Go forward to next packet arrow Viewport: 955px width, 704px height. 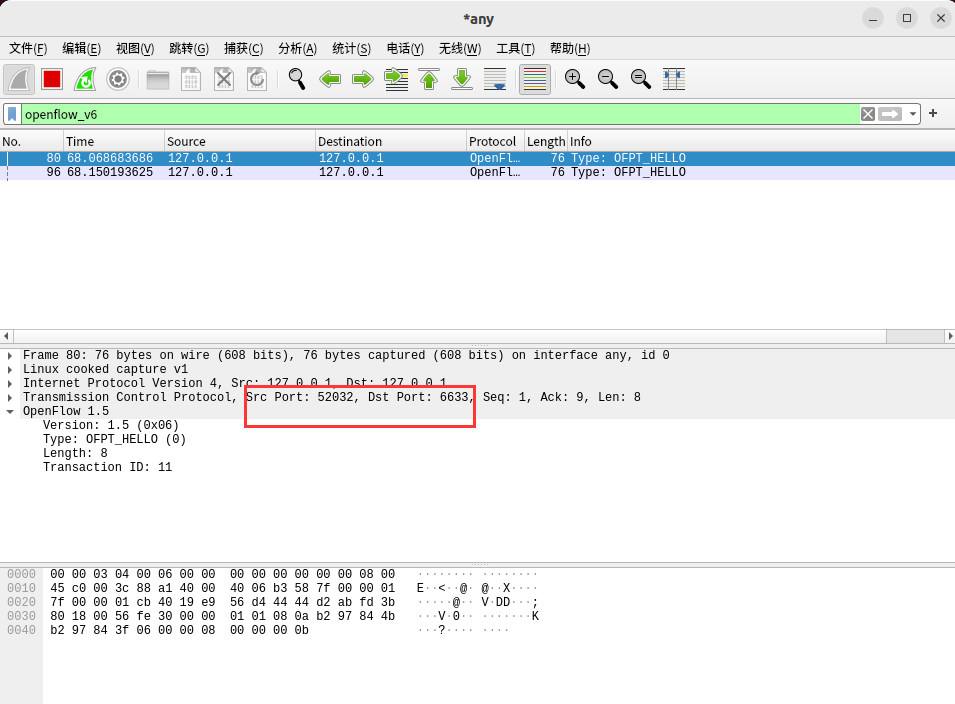click(362, 79)
